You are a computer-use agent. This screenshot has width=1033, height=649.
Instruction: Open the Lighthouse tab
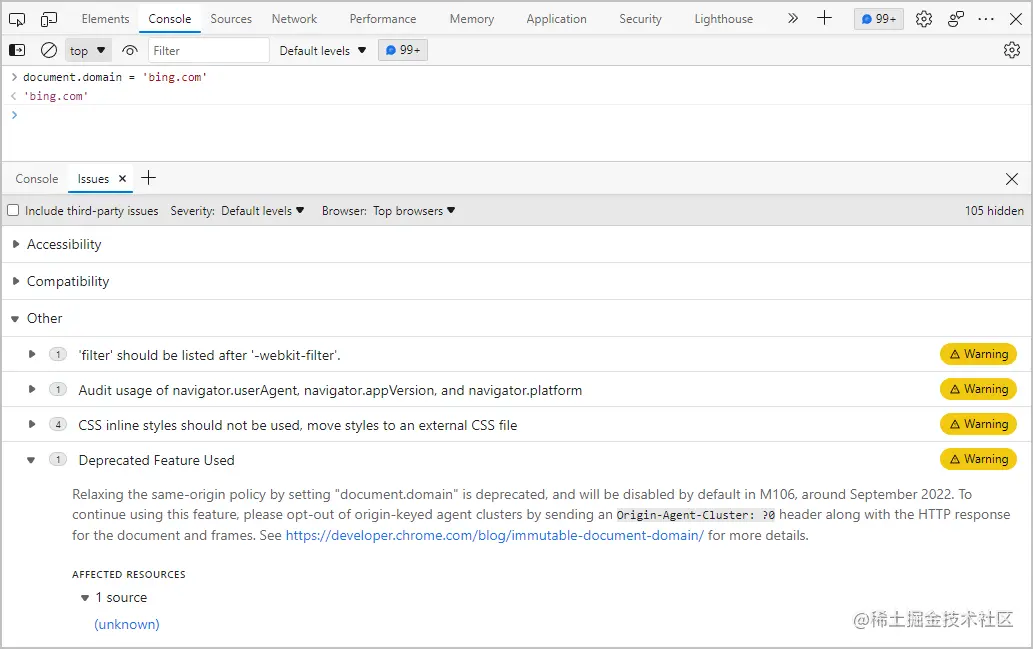723,19
